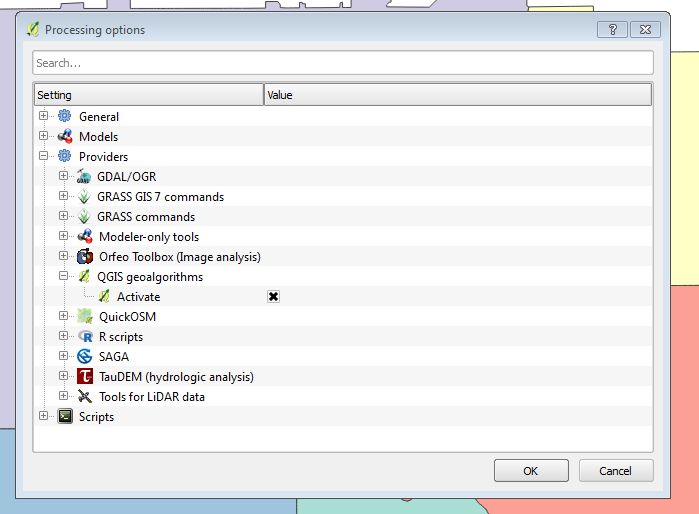The height and width of the screenshot is (514, 699).
Task: Click the Search field
Action: tap(343, 63)
